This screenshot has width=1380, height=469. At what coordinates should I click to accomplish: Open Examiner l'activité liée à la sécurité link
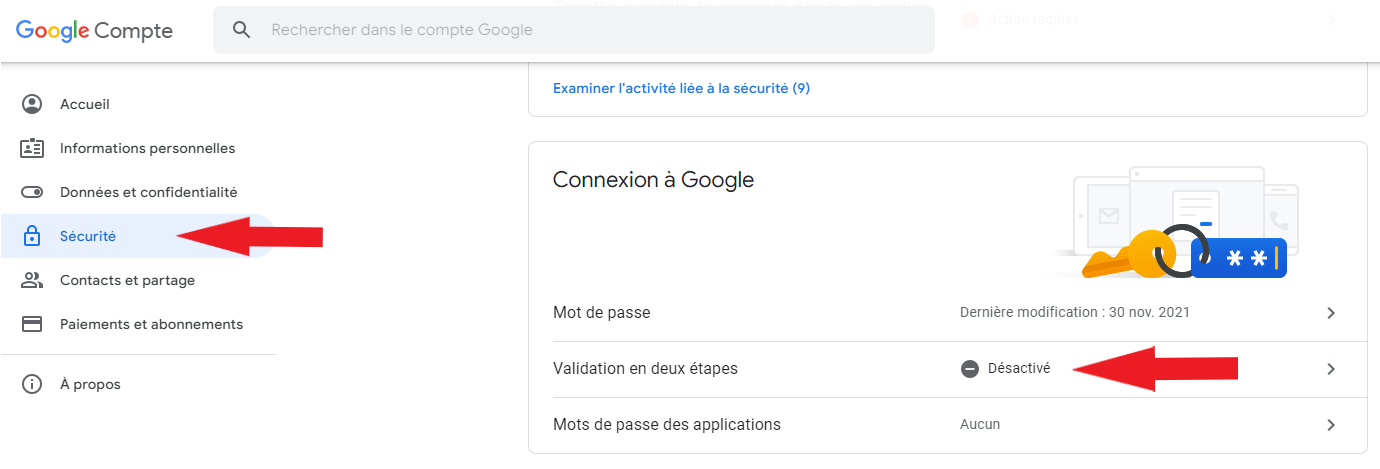(x=681, y=88)
